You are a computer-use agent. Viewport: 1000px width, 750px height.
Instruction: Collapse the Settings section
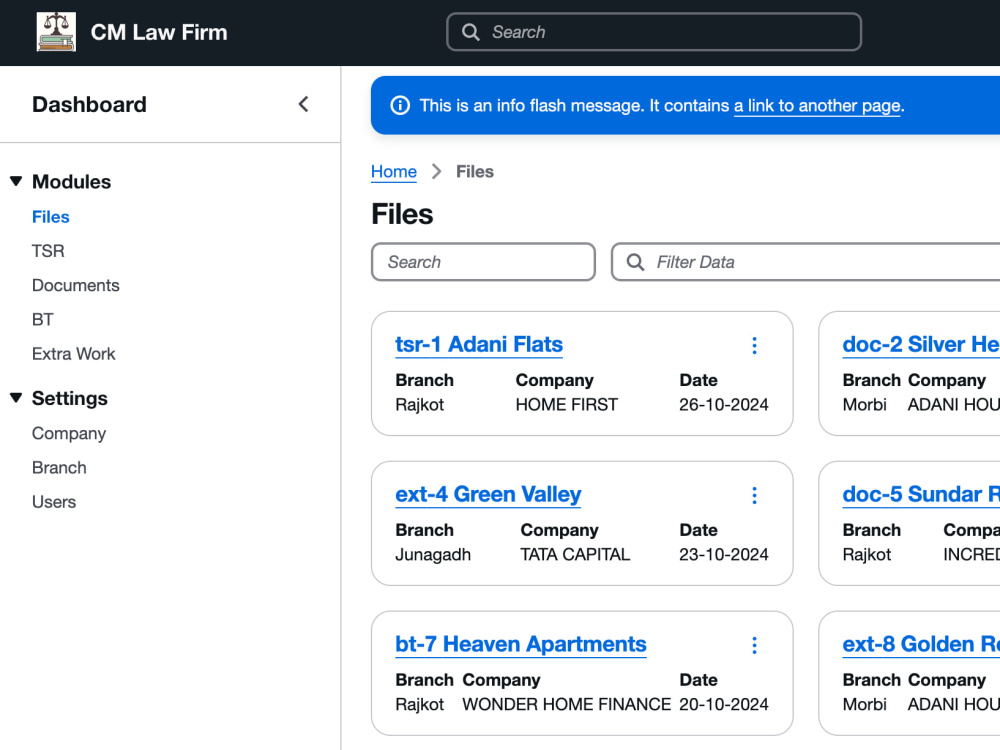pyautogui.click(x=17, y=398)
